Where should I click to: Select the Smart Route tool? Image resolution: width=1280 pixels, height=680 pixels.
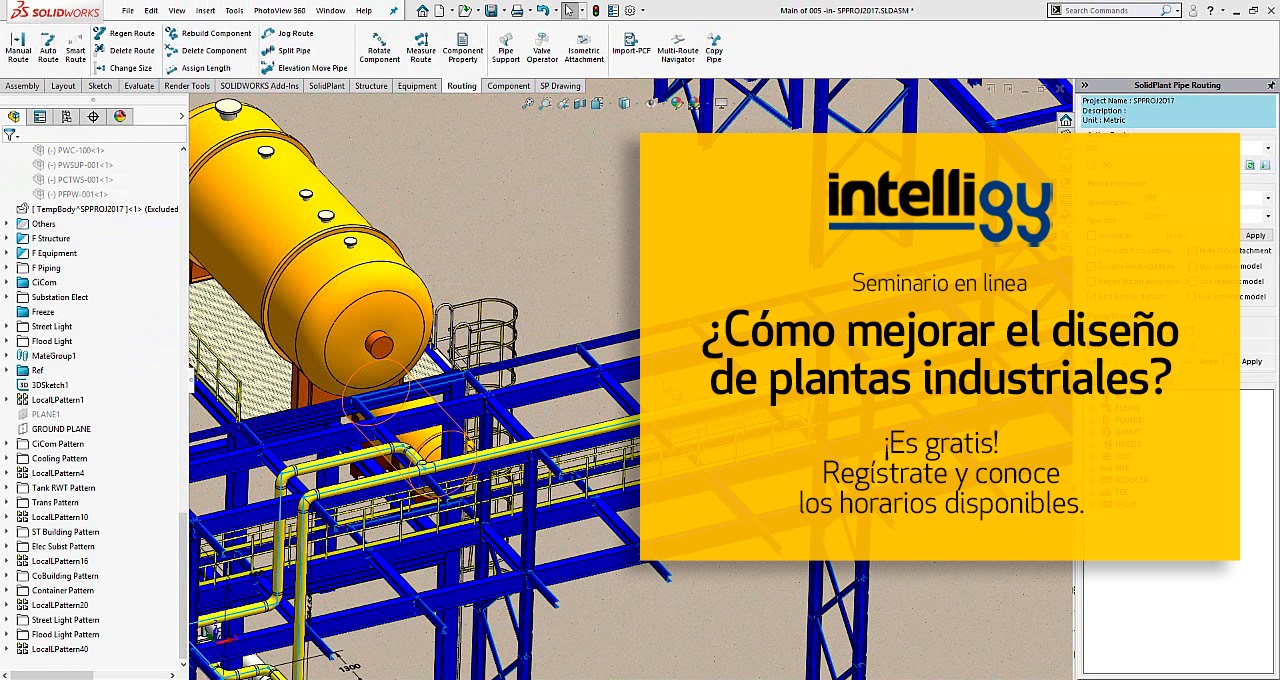(x=76, y=47)
